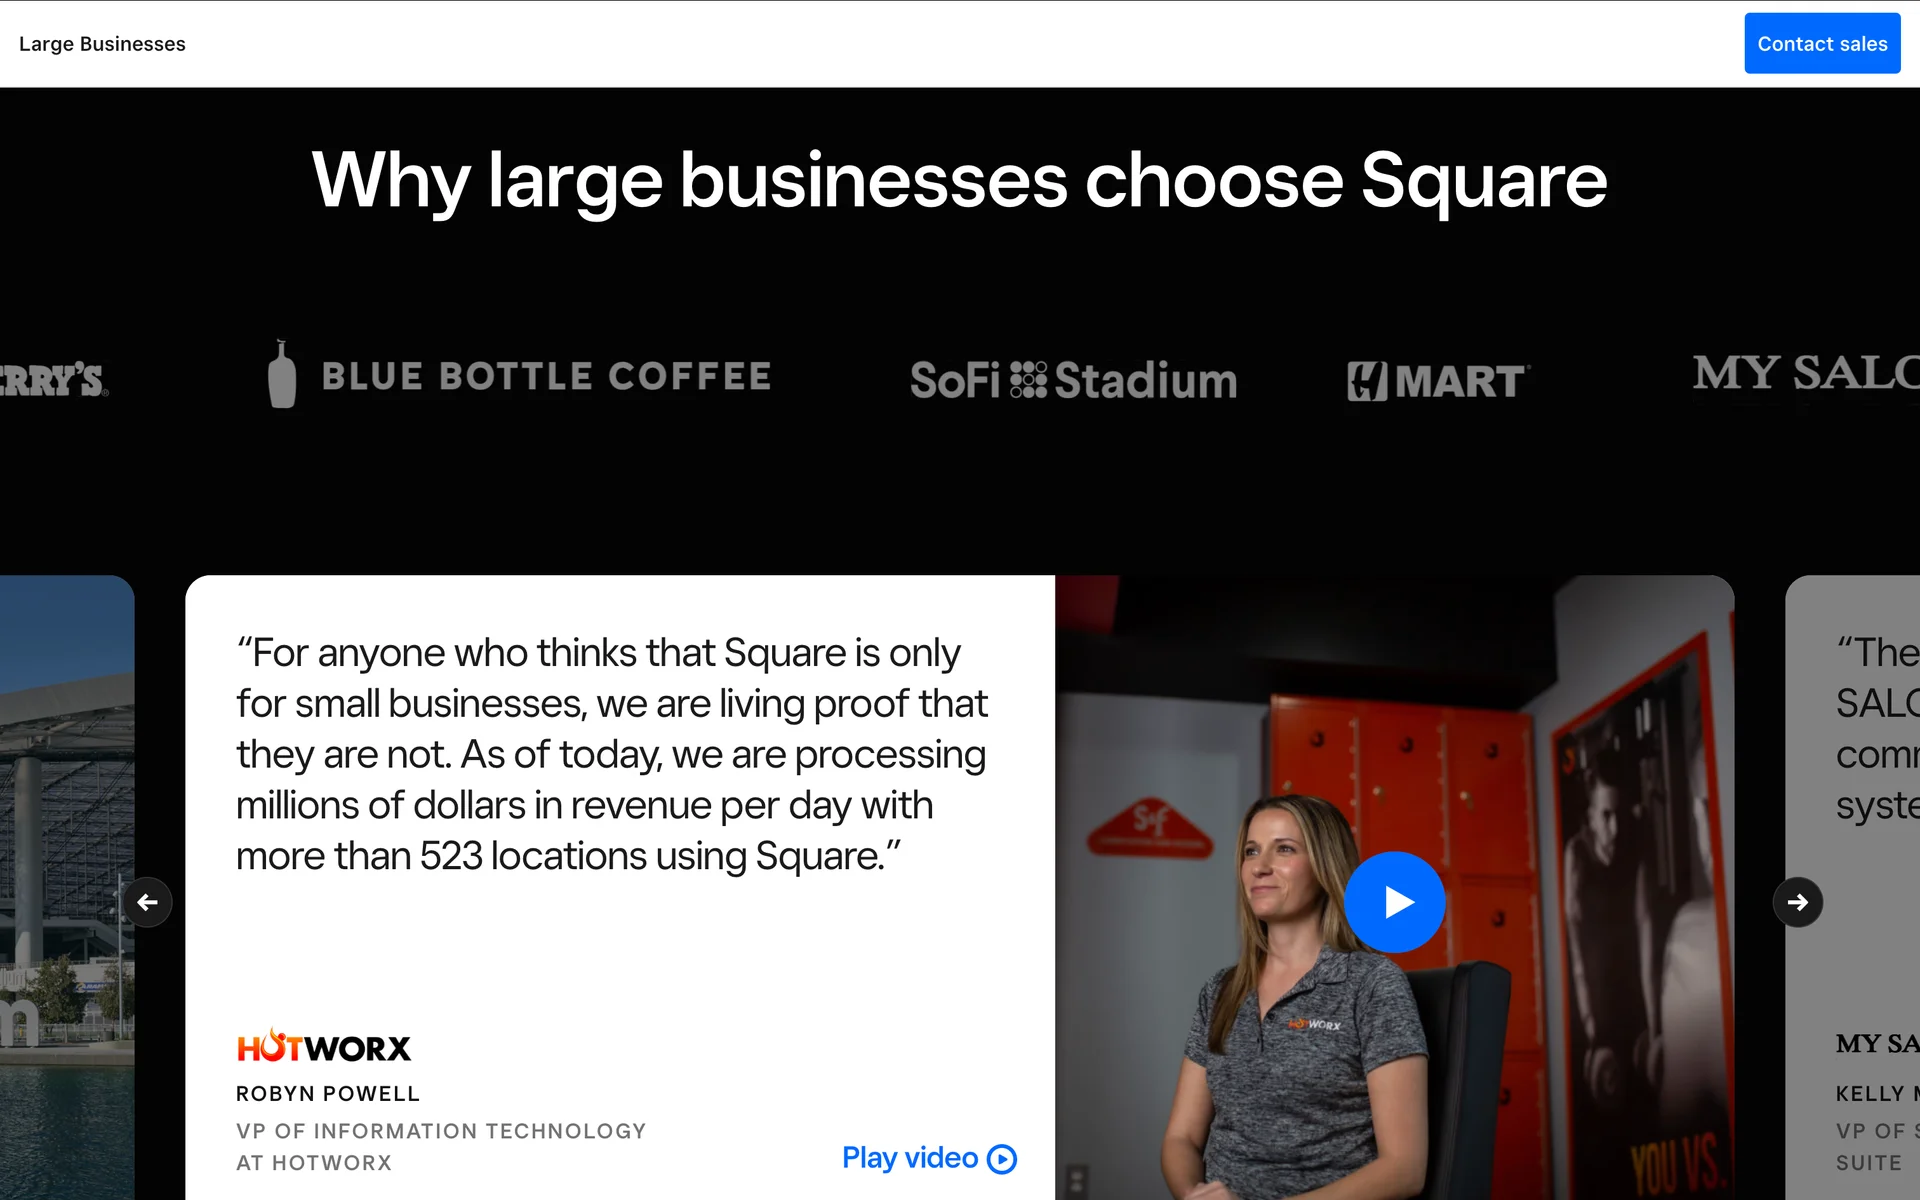Select the My Salon logo in logo row
1920x1200 pixels.
pyautogui.click(x=1805, y=374)
